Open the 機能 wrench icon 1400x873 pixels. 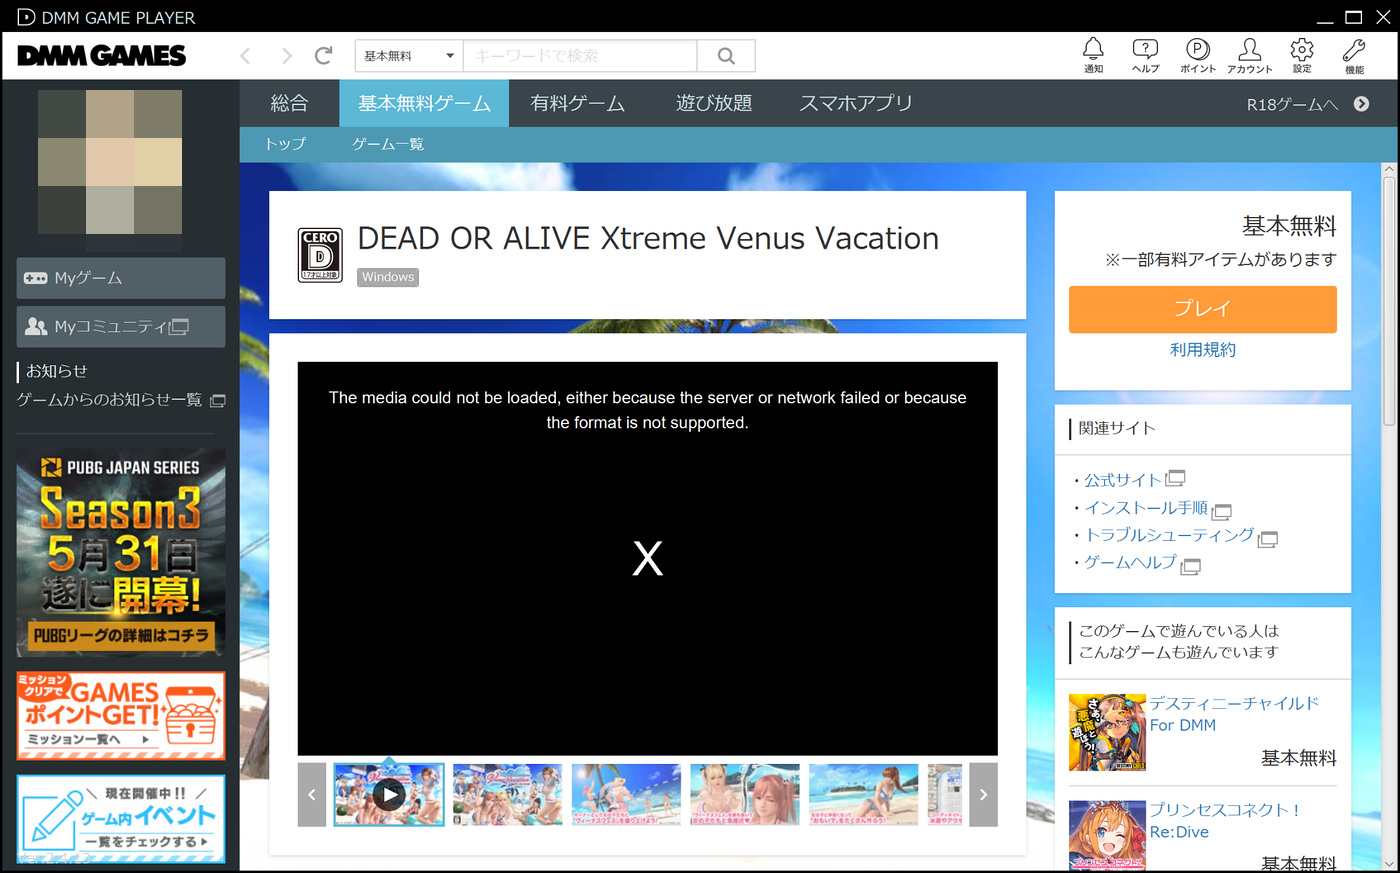pos(1354,54)
